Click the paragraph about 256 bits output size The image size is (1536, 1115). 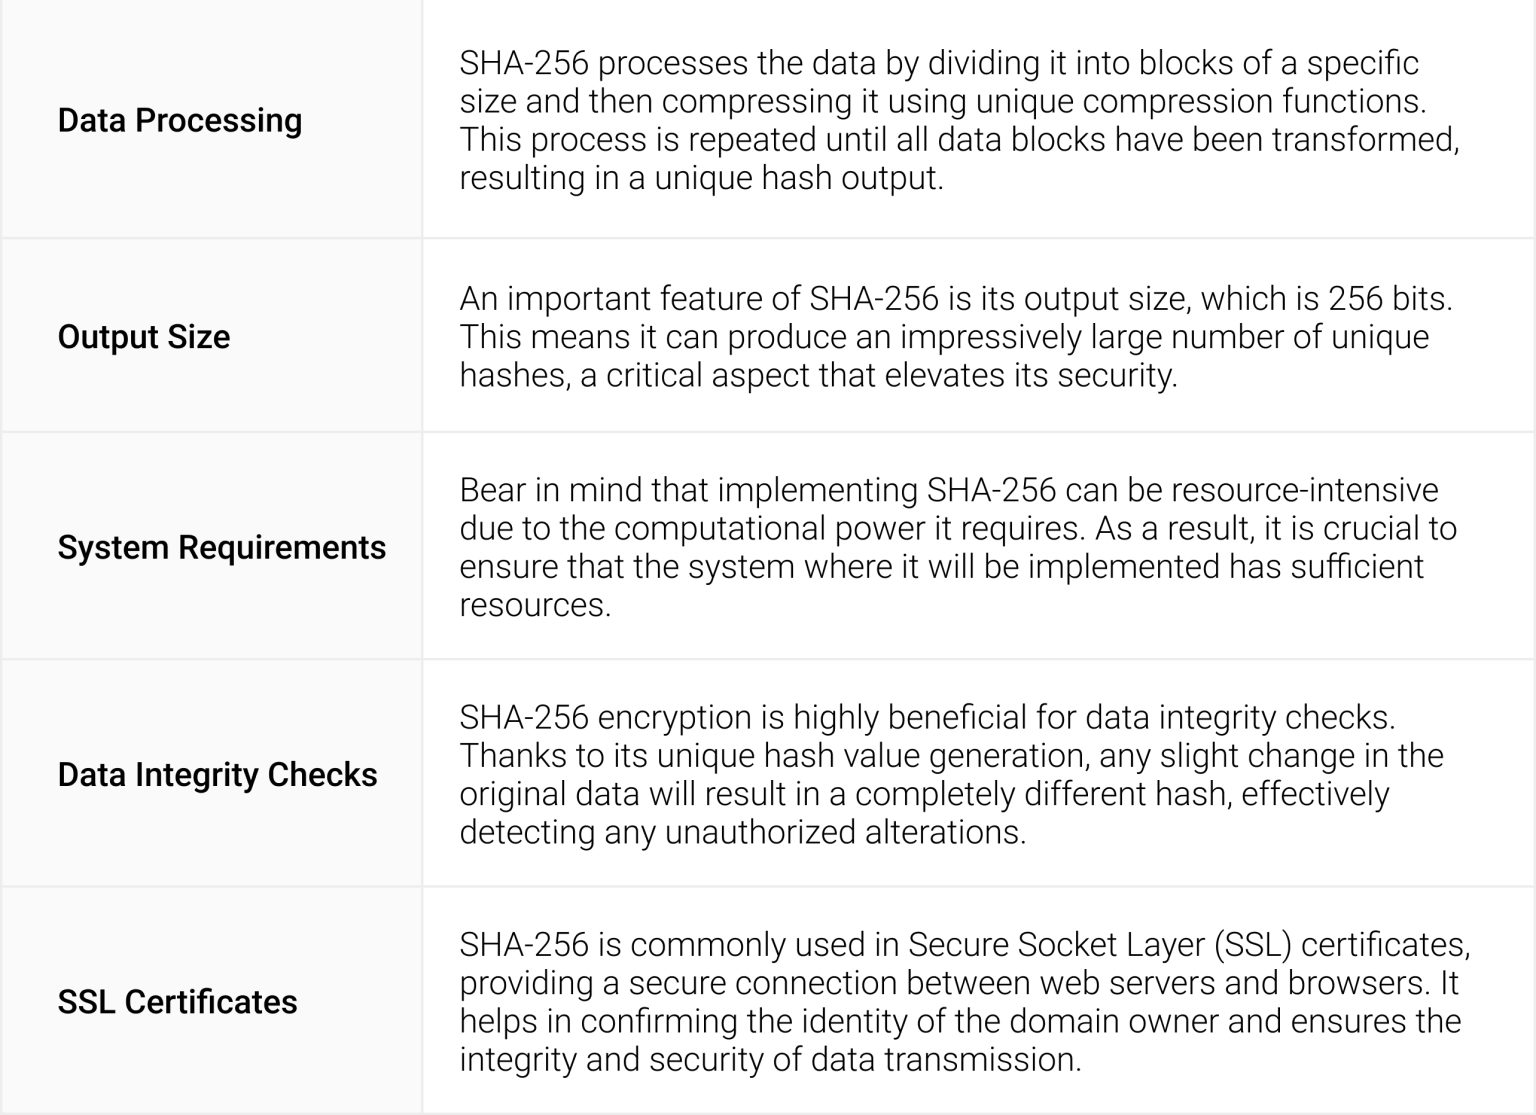(x=956, y=337)
